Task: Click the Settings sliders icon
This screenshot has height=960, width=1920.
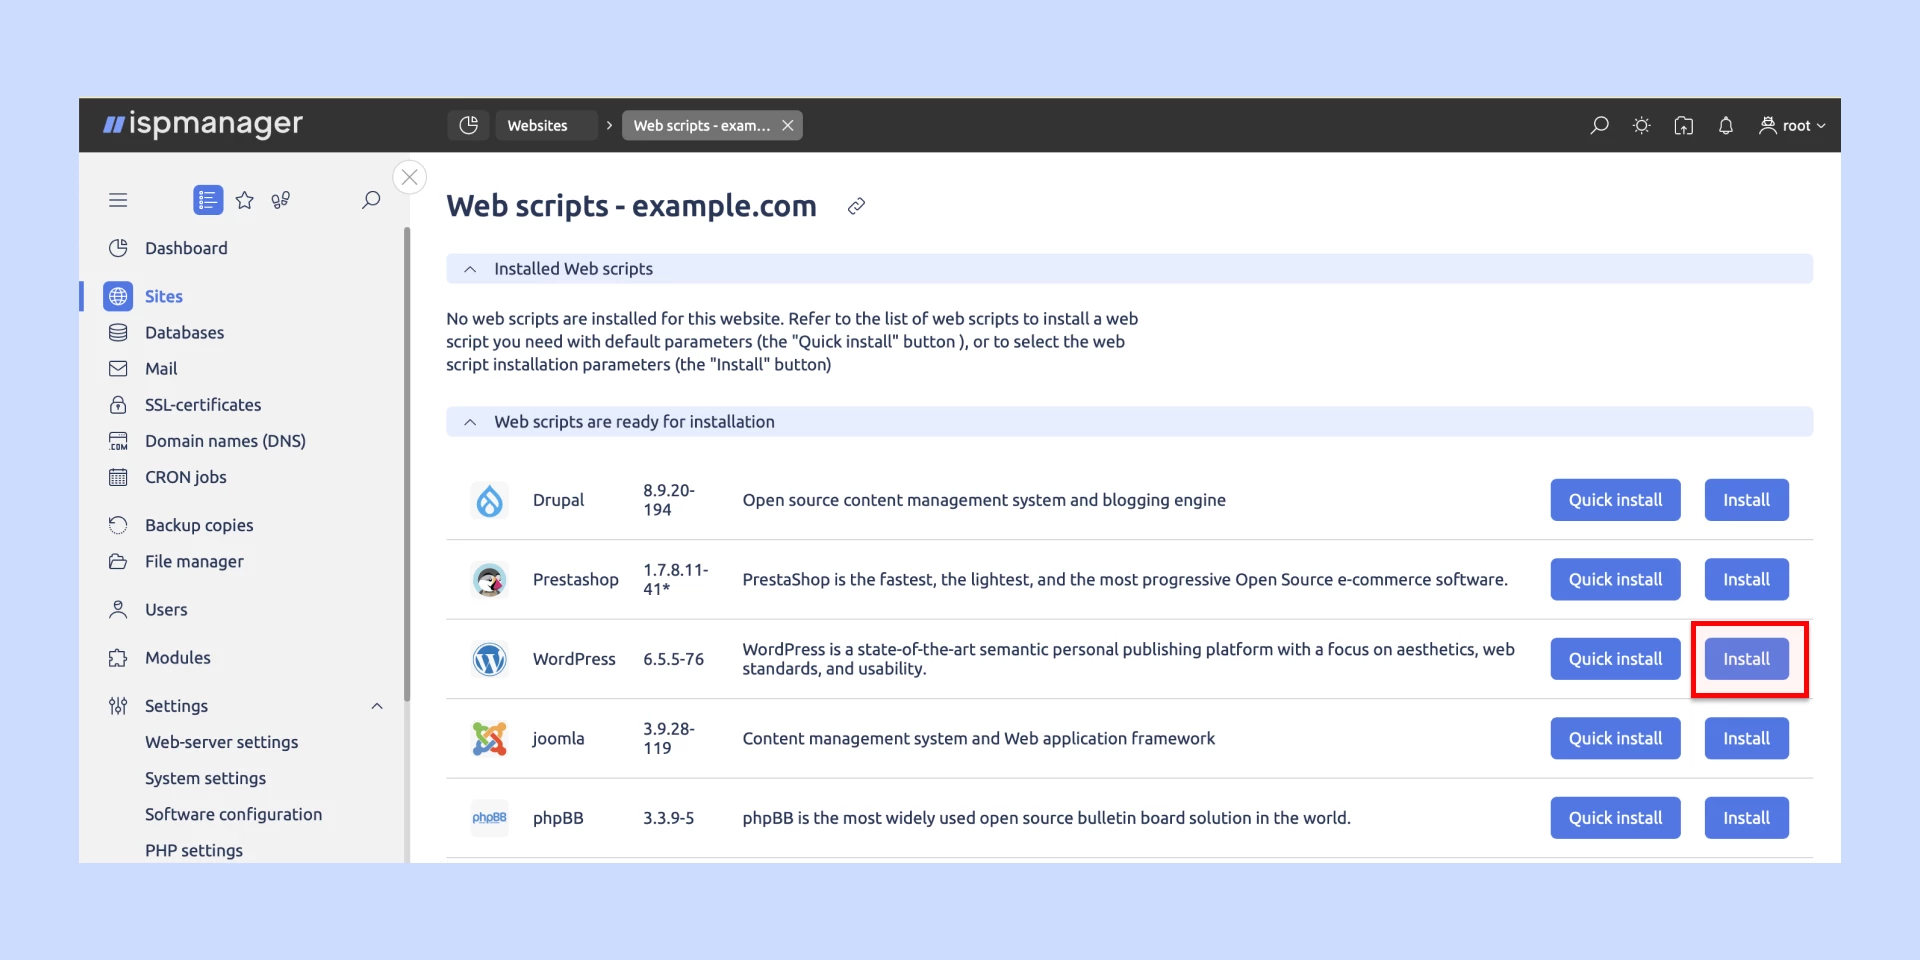Action: pyautogui.click(x=118, y=706)
